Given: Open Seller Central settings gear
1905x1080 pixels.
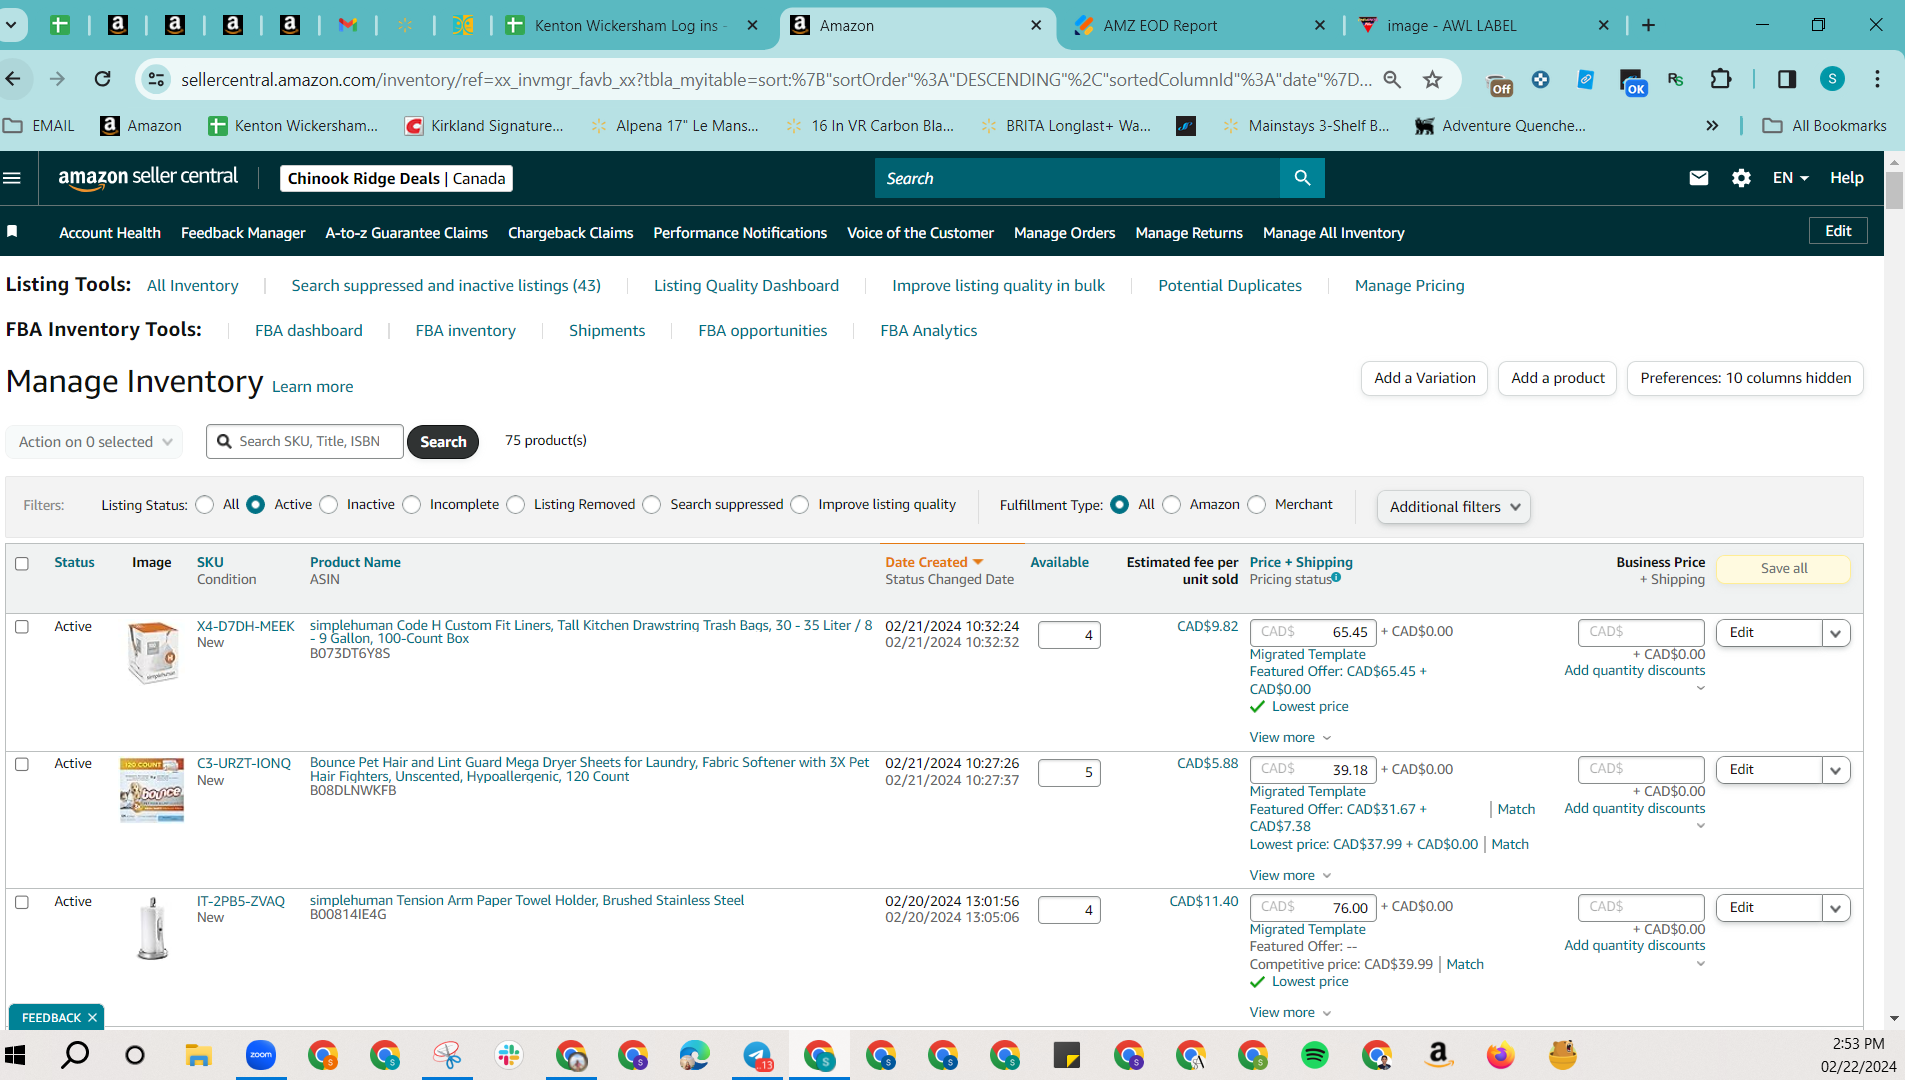Looking at the screenshot, I should 1741,178.
